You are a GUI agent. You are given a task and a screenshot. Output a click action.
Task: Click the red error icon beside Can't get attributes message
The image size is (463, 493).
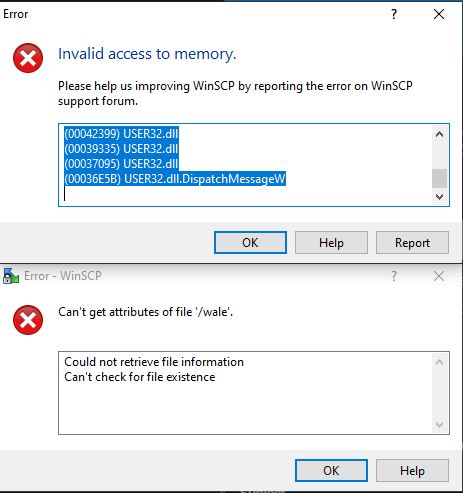click(28, 320)
